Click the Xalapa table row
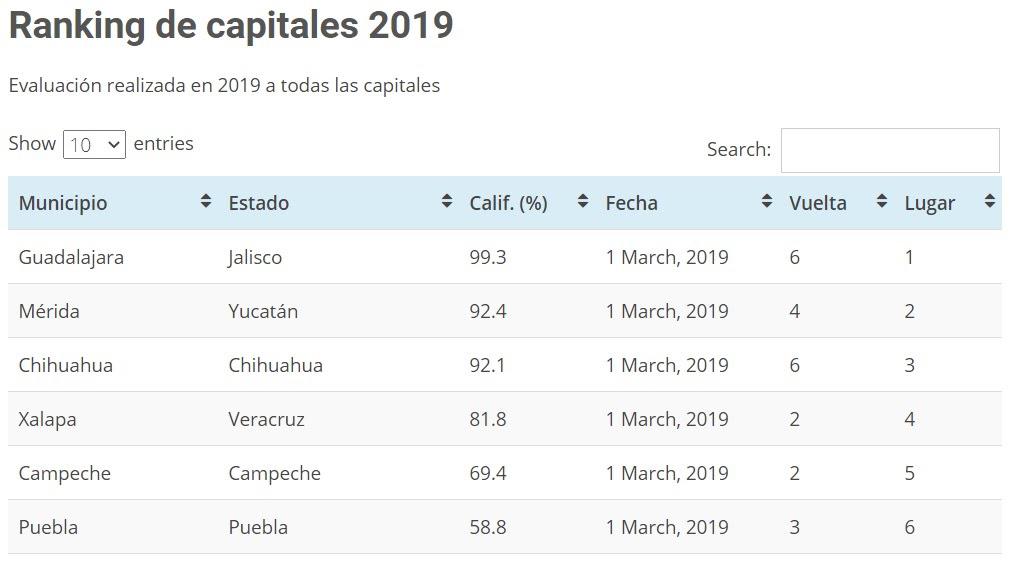The height and width of the screenshot is (566, 1015). [47, 419]
